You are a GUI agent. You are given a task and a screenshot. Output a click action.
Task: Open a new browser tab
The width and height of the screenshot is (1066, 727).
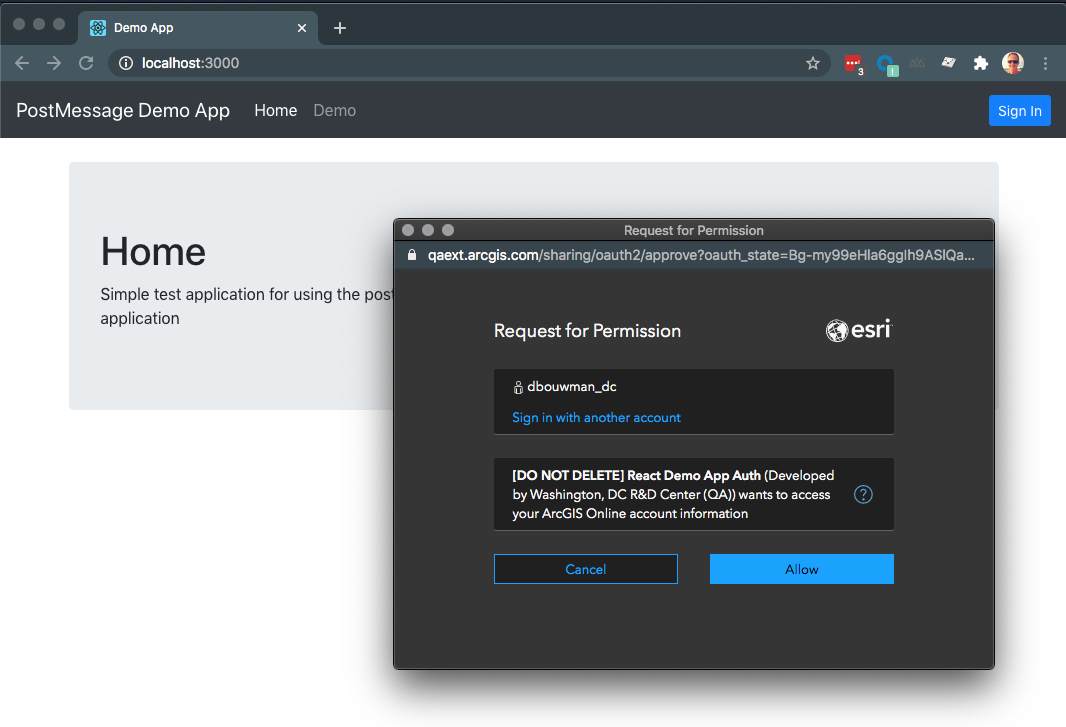340,28
